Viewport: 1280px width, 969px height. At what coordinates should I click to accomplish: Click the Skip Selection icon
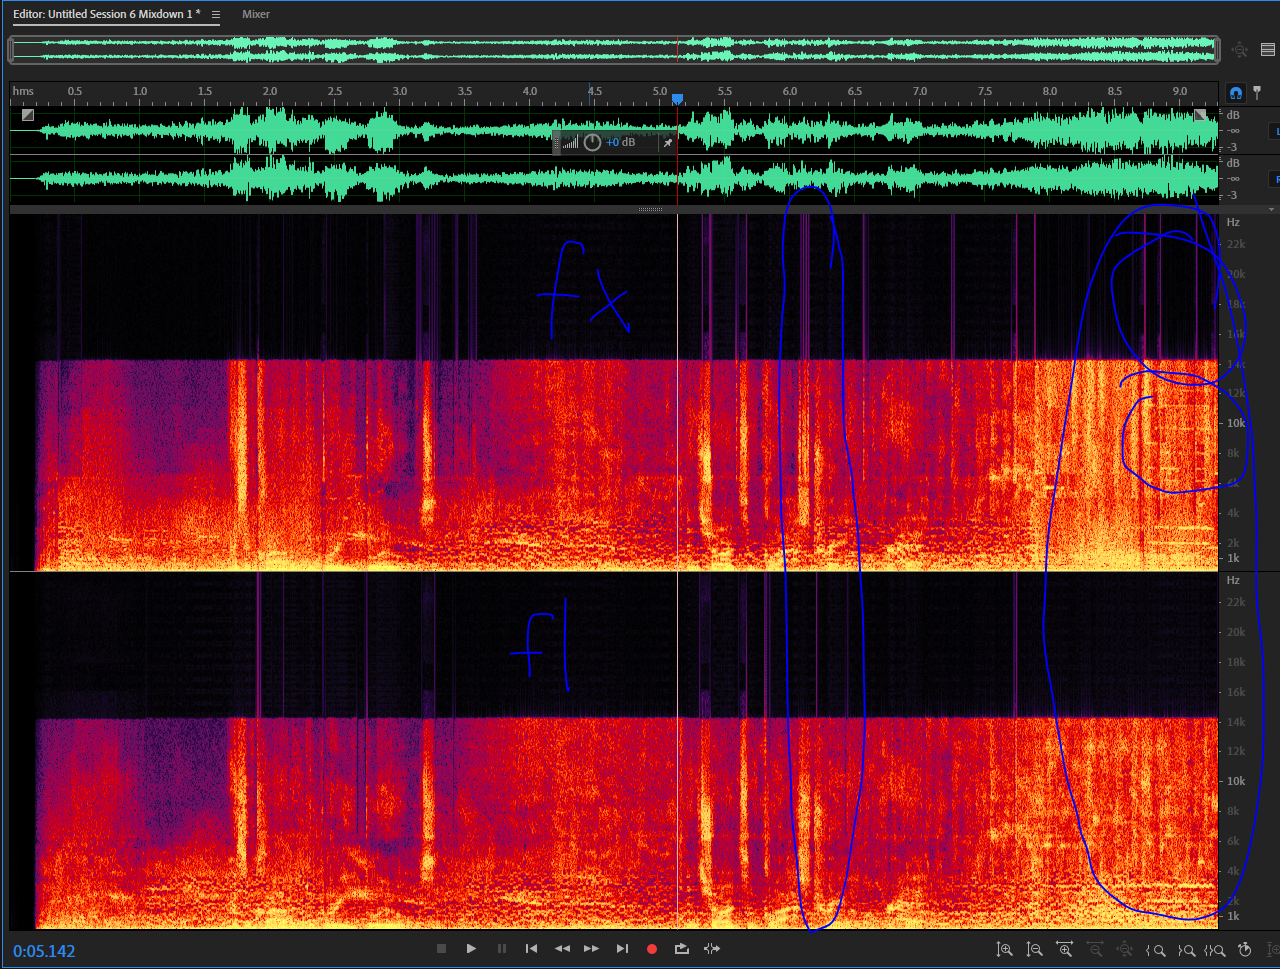point(712,949)
